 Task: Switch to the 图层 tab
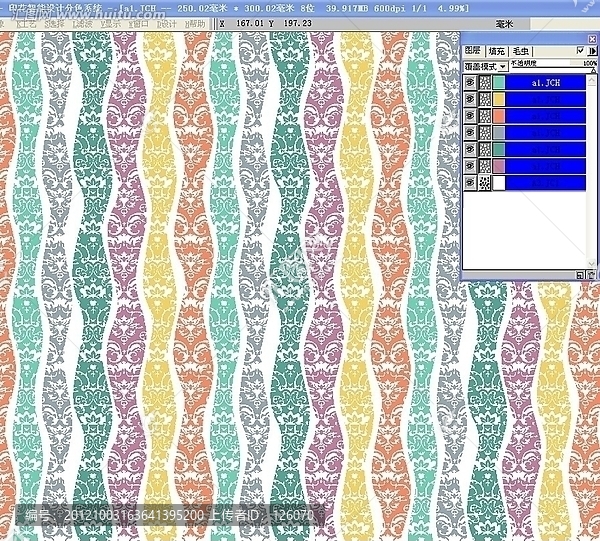(x=473, y=51)
